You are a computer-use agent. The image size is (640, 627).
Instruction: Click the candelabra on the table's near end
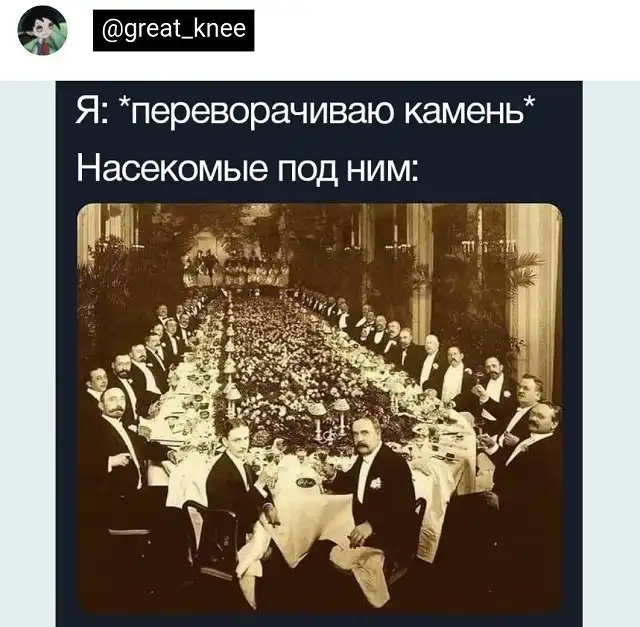point(327,422)
